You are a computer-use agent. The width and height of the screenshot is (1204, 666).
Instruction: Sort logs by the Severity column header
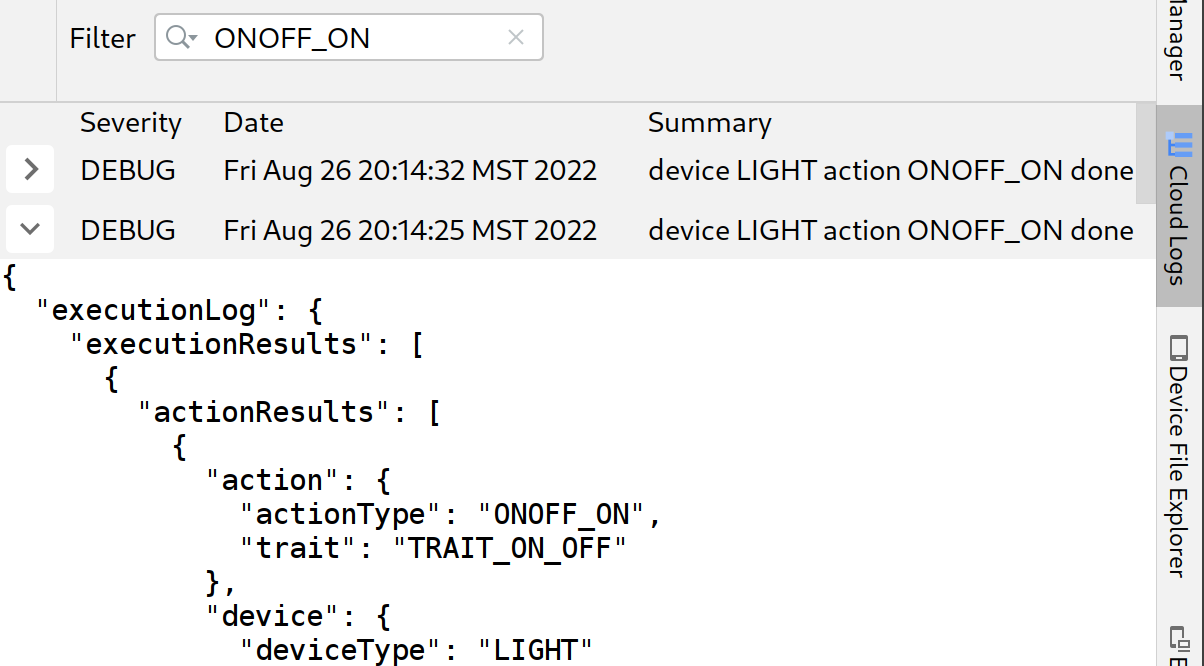click(130, 122)
